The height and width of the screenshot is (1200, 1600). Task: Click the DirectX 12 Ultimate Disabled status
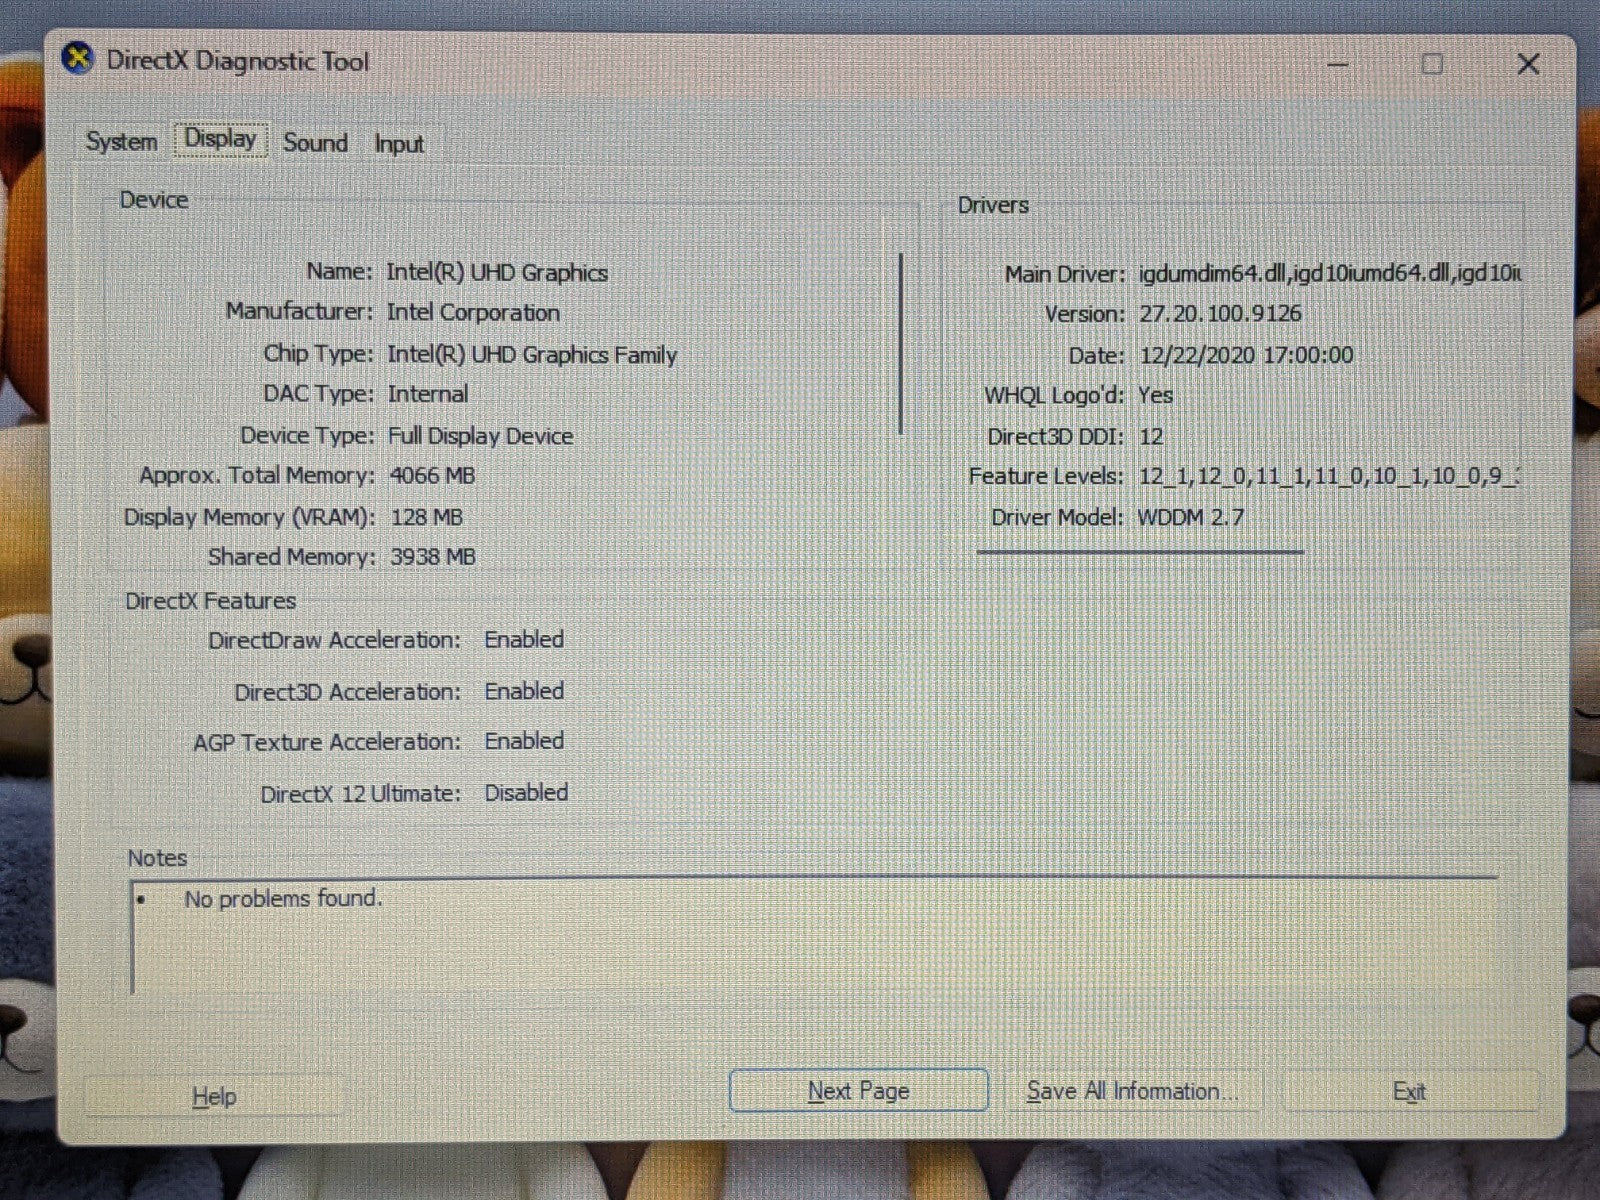[x=526, y=793]
